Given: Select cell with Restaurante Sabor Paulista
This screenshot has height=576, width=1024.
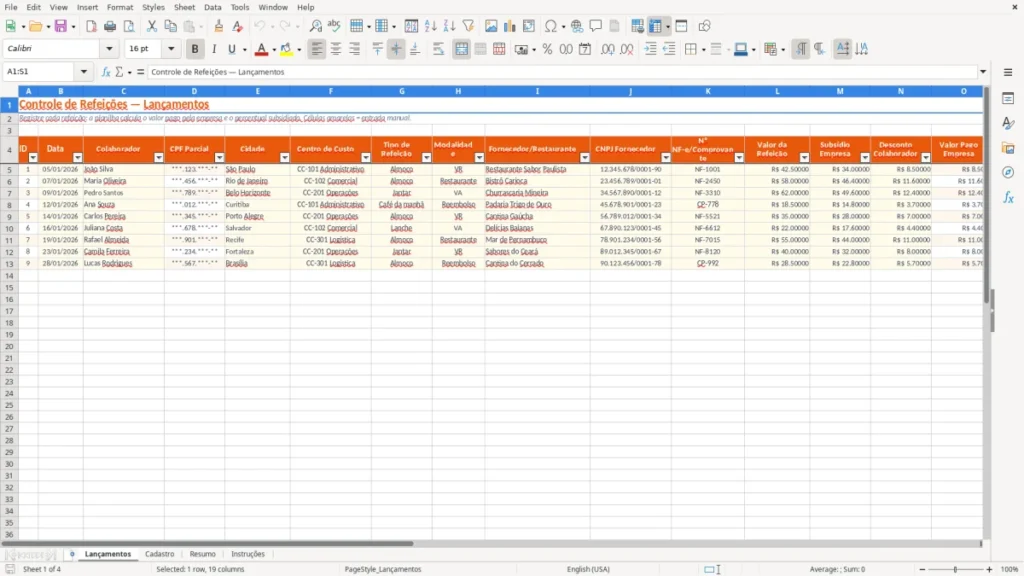Looking at the screenshot, I should 537,169.
